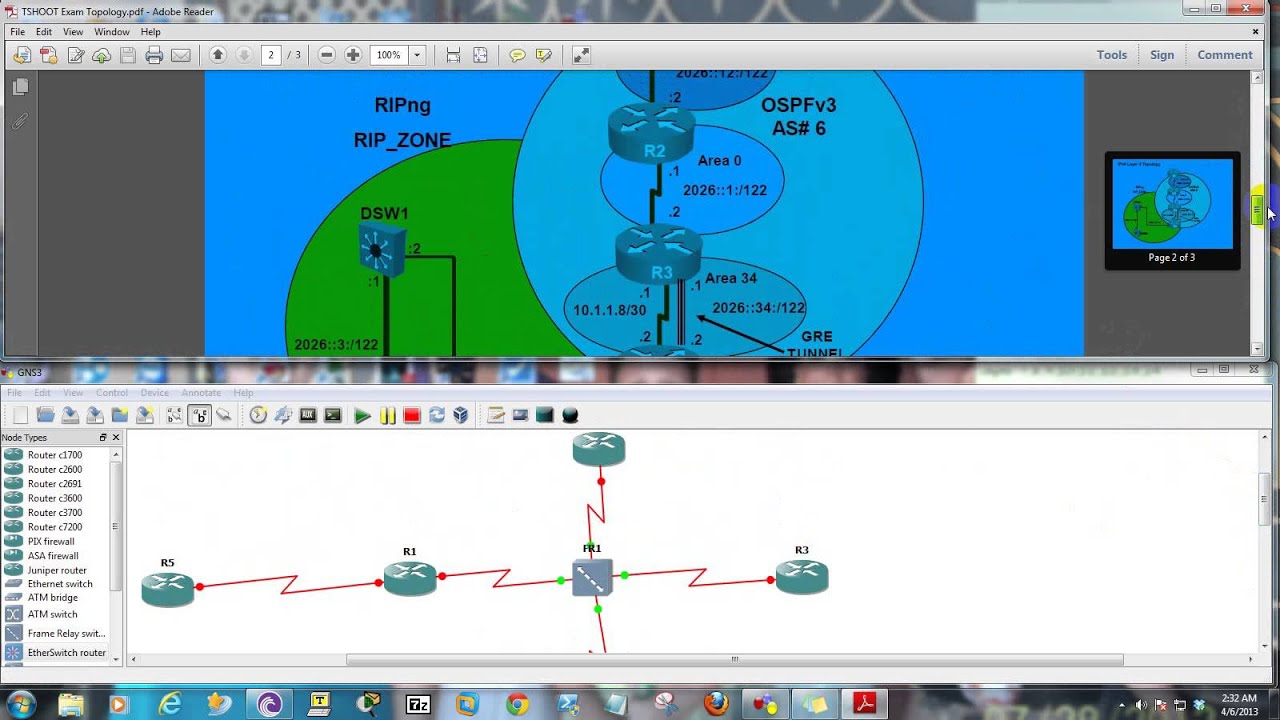
Task: Open the Device menu in GNS3
Action: point(155,393)
